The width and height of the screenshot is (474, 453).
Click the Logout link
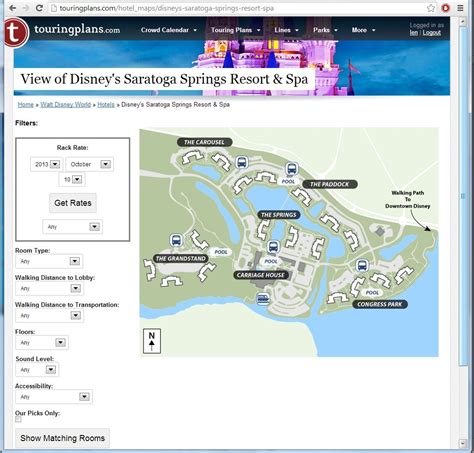pyautogui.click(x=432, y=33)
